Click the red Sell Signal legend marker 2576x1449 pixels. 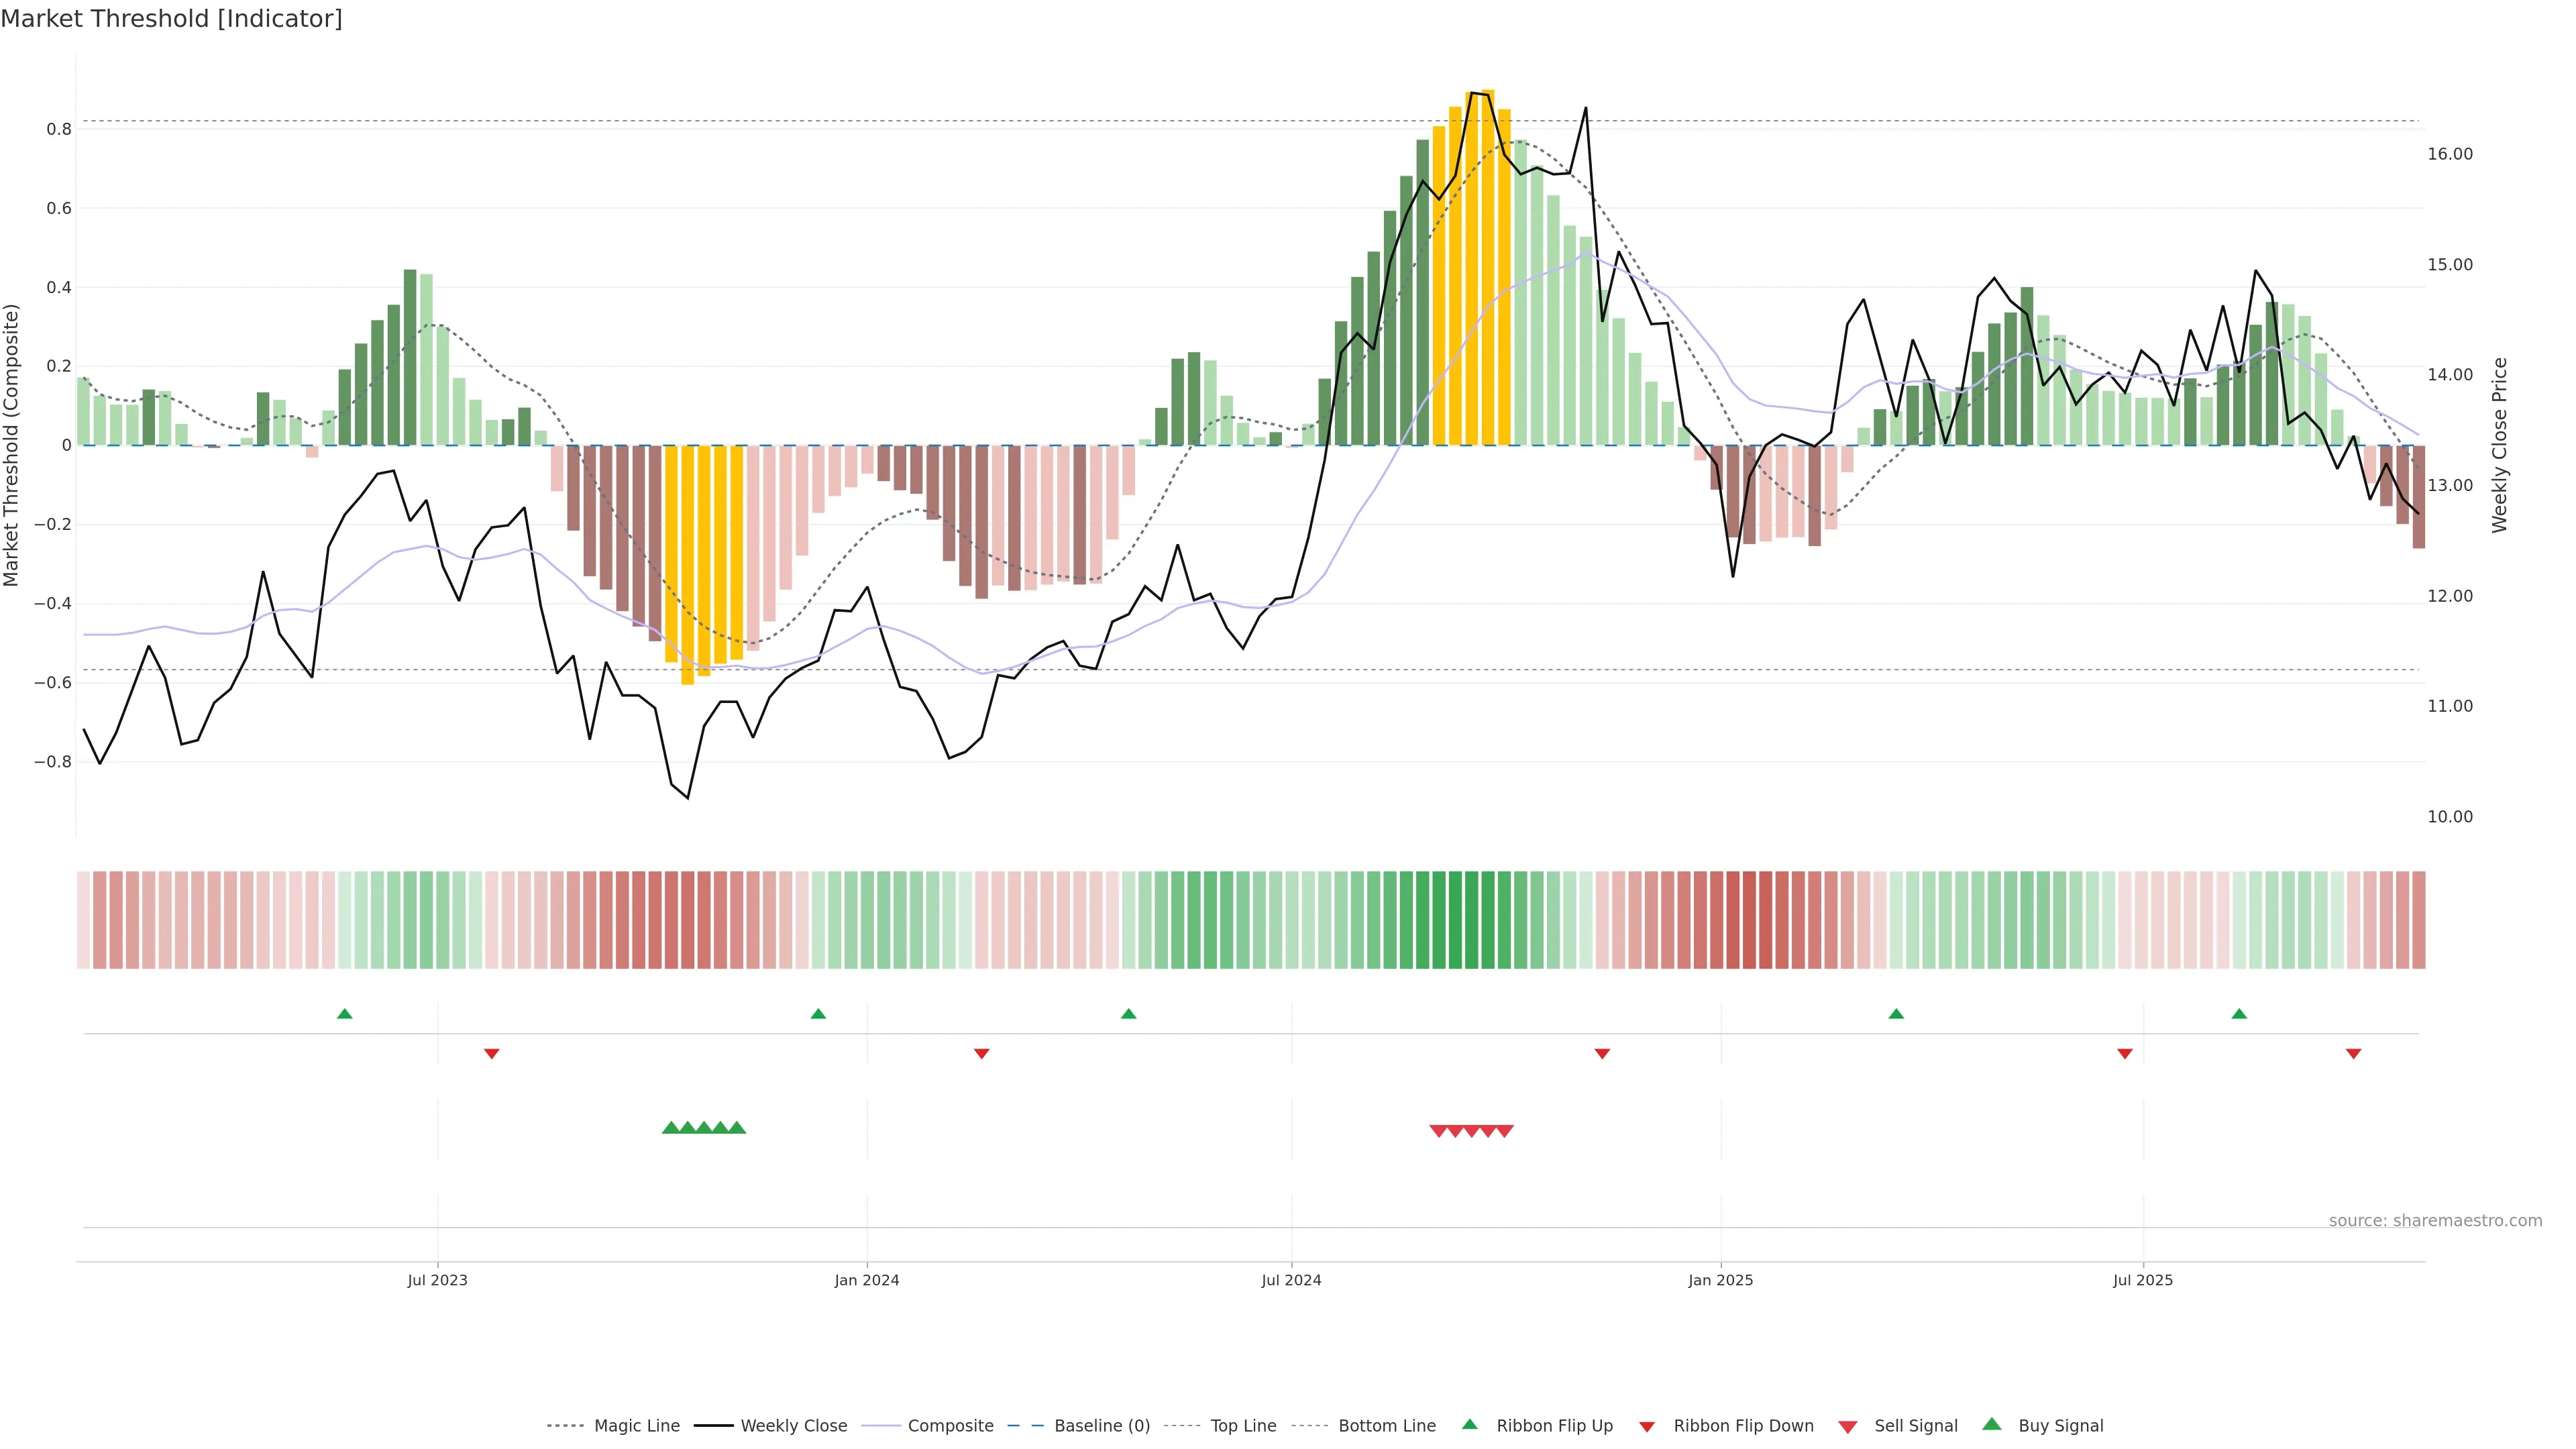(1847, 1427)
